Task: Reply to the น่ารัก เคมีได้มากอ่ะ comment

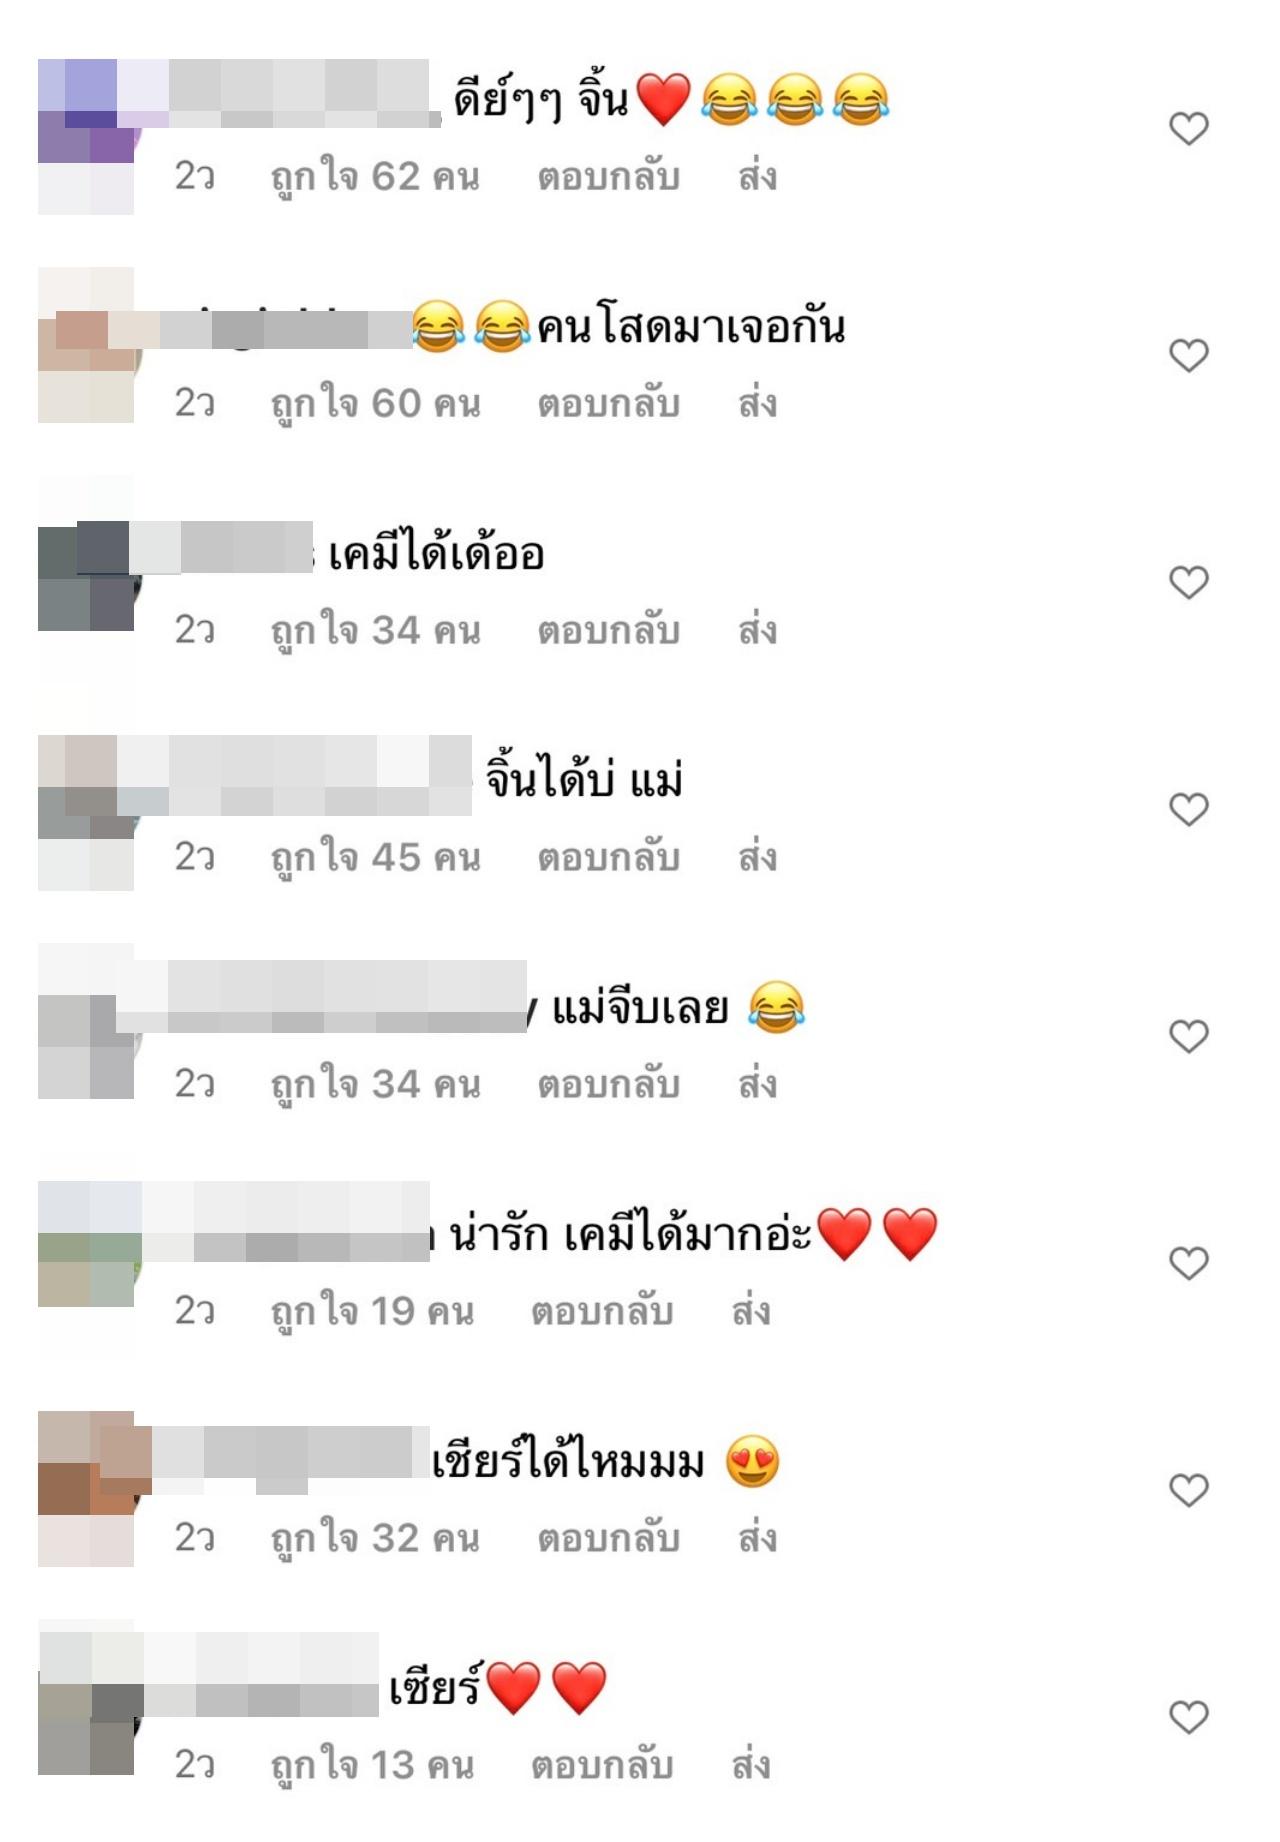Action: pyautogui.click(x=601, y=1312)
